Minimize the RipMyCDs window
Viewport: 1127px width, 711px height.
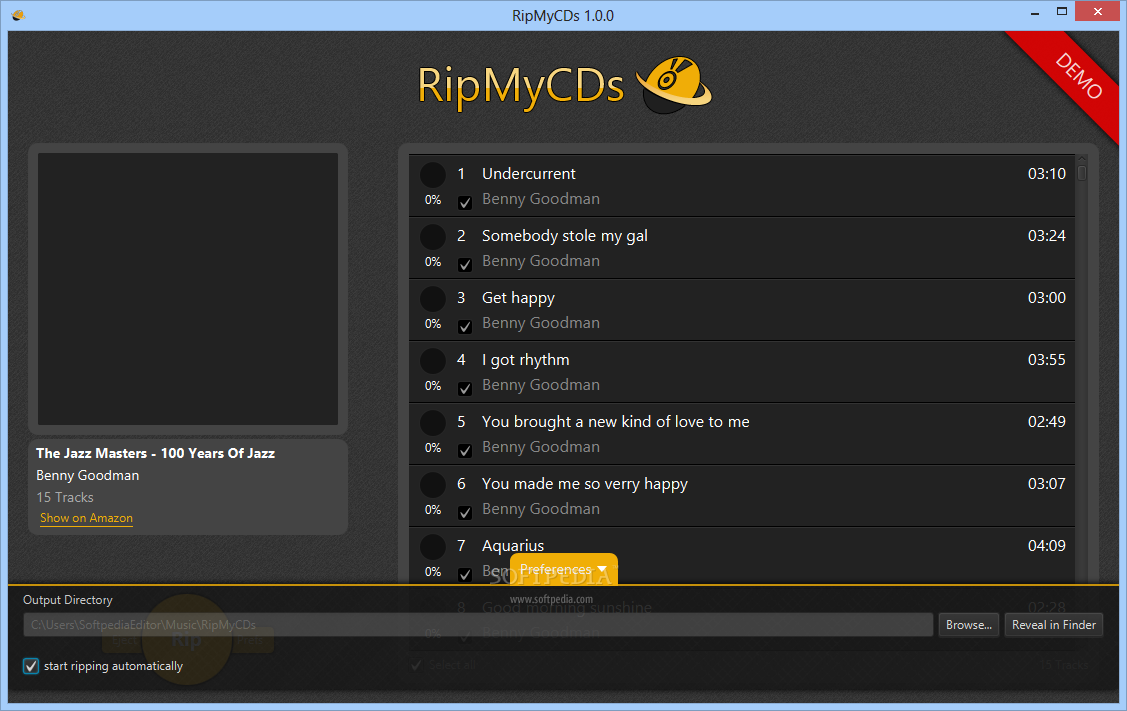click(x=1035, y=12)
